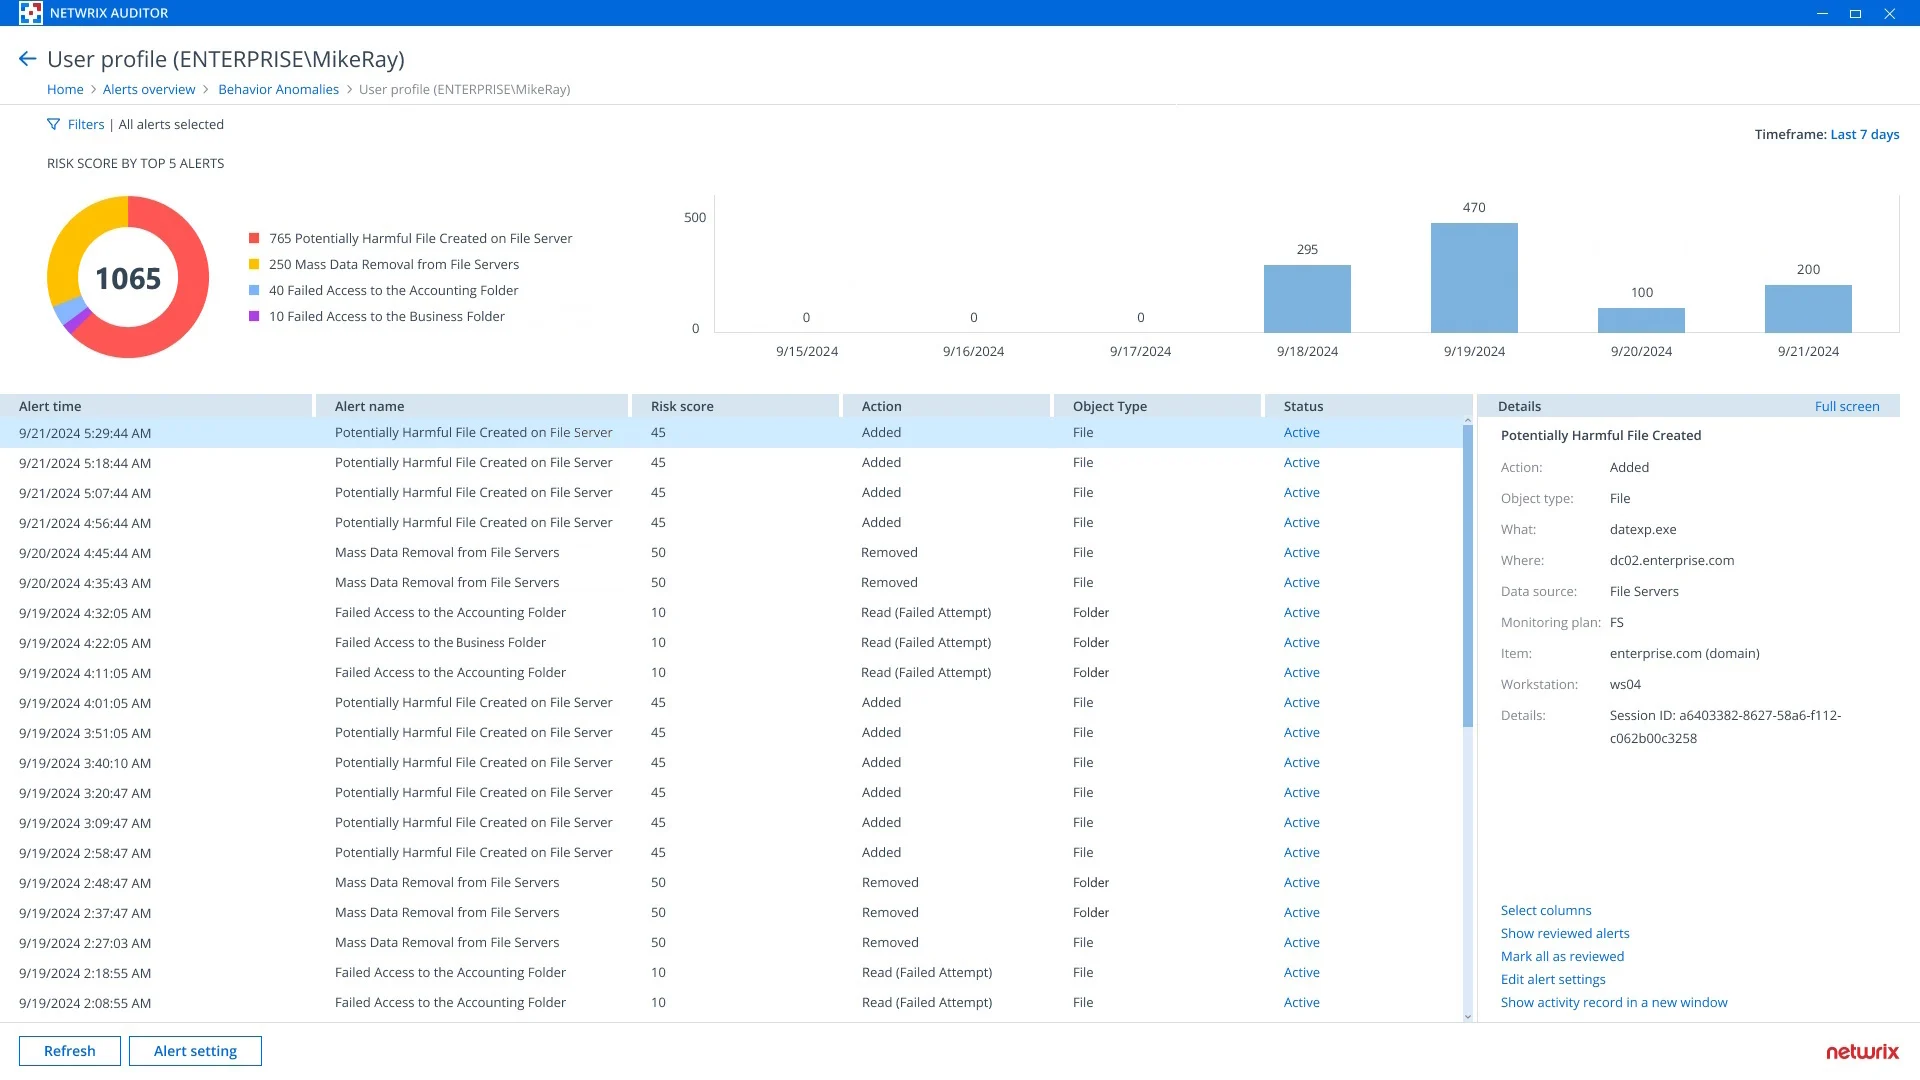Select alert time 9/21/2024 5:07:44 AM

click(x=85, y=494)
